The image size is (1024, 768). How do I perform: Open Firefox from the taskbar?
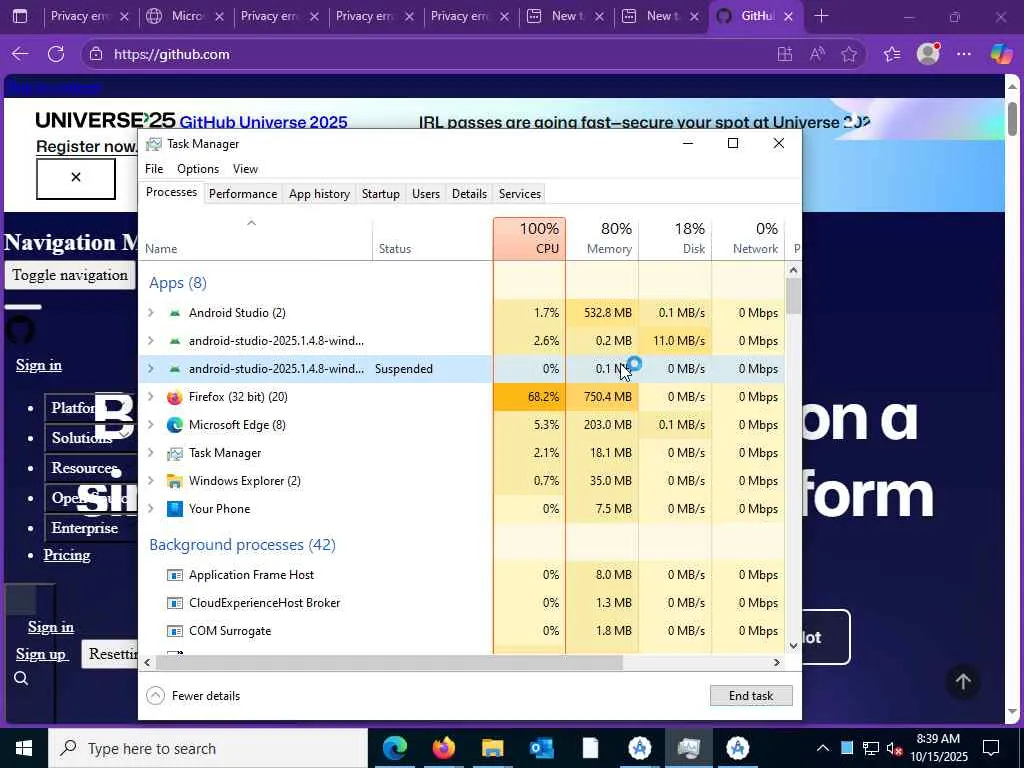[443, 748]
